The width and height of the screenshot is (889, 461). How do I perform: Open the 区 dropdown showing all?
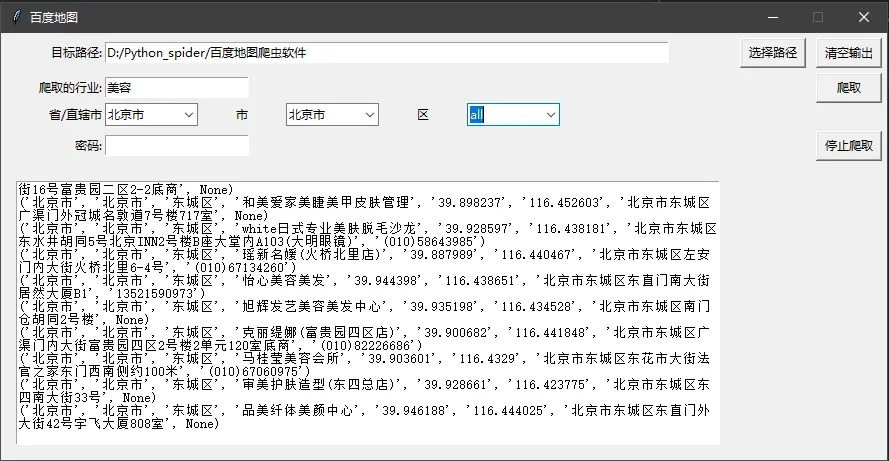pyautogui.click(x=513, y=115)
